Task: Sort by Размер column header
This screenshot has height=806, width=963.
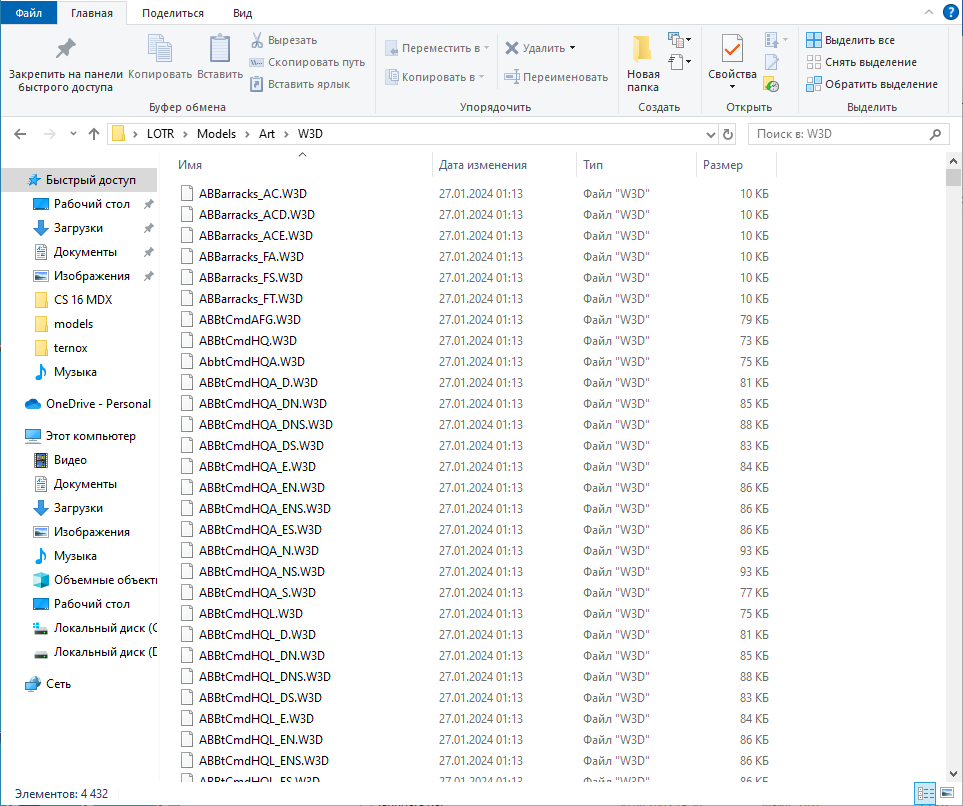Action: click(723, 165)
